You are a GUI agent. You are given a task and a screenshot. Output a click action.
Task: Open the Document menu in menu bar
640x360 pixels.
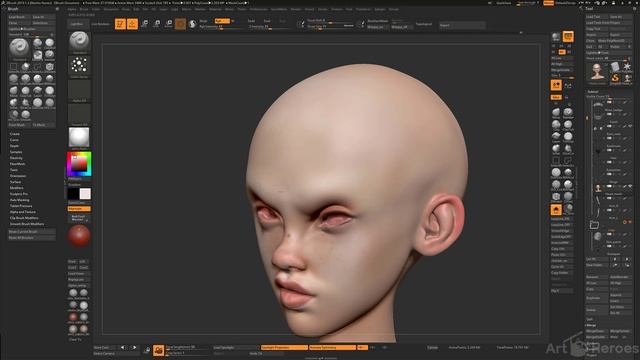[x=111, y=9]
